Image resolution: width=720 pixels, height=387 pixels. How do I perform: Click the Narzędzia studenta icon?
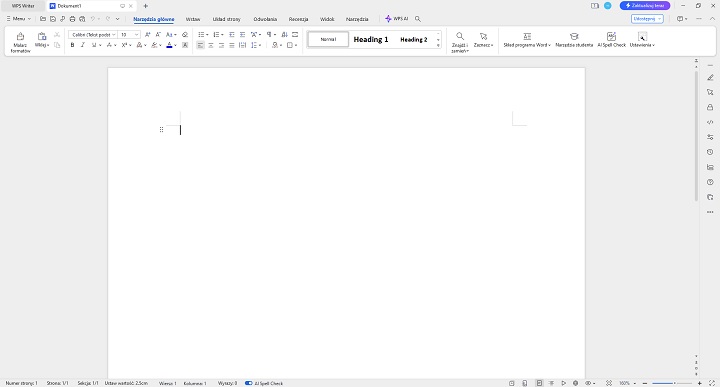tap(574, 36)
